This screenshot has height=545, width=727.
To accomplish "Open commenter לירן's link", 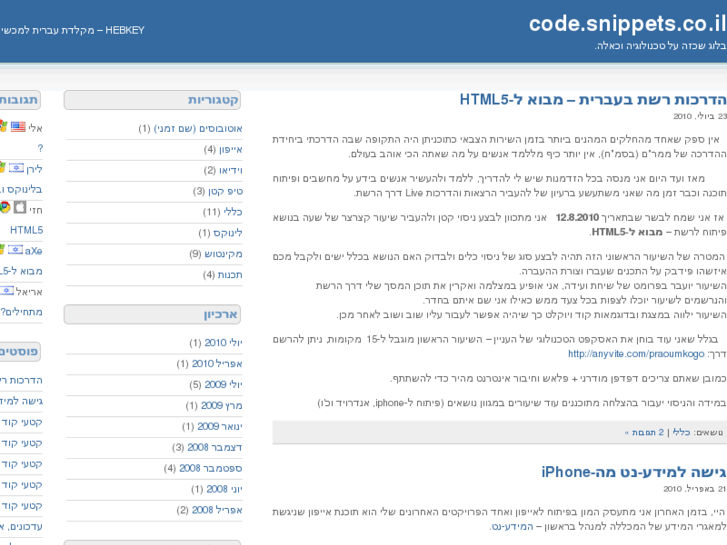I will click(x=34, y=169).
